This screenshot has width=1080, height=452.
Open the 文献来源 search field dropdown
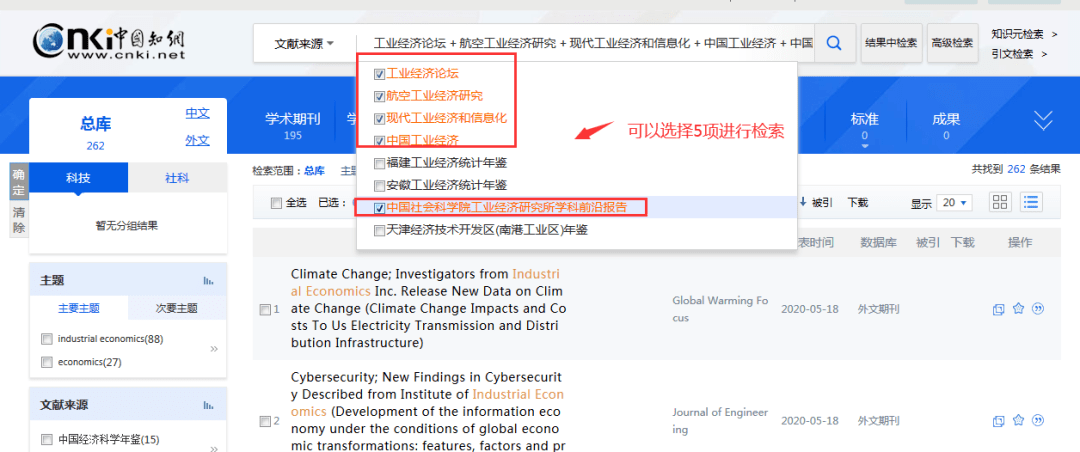(x=304, y=43)
